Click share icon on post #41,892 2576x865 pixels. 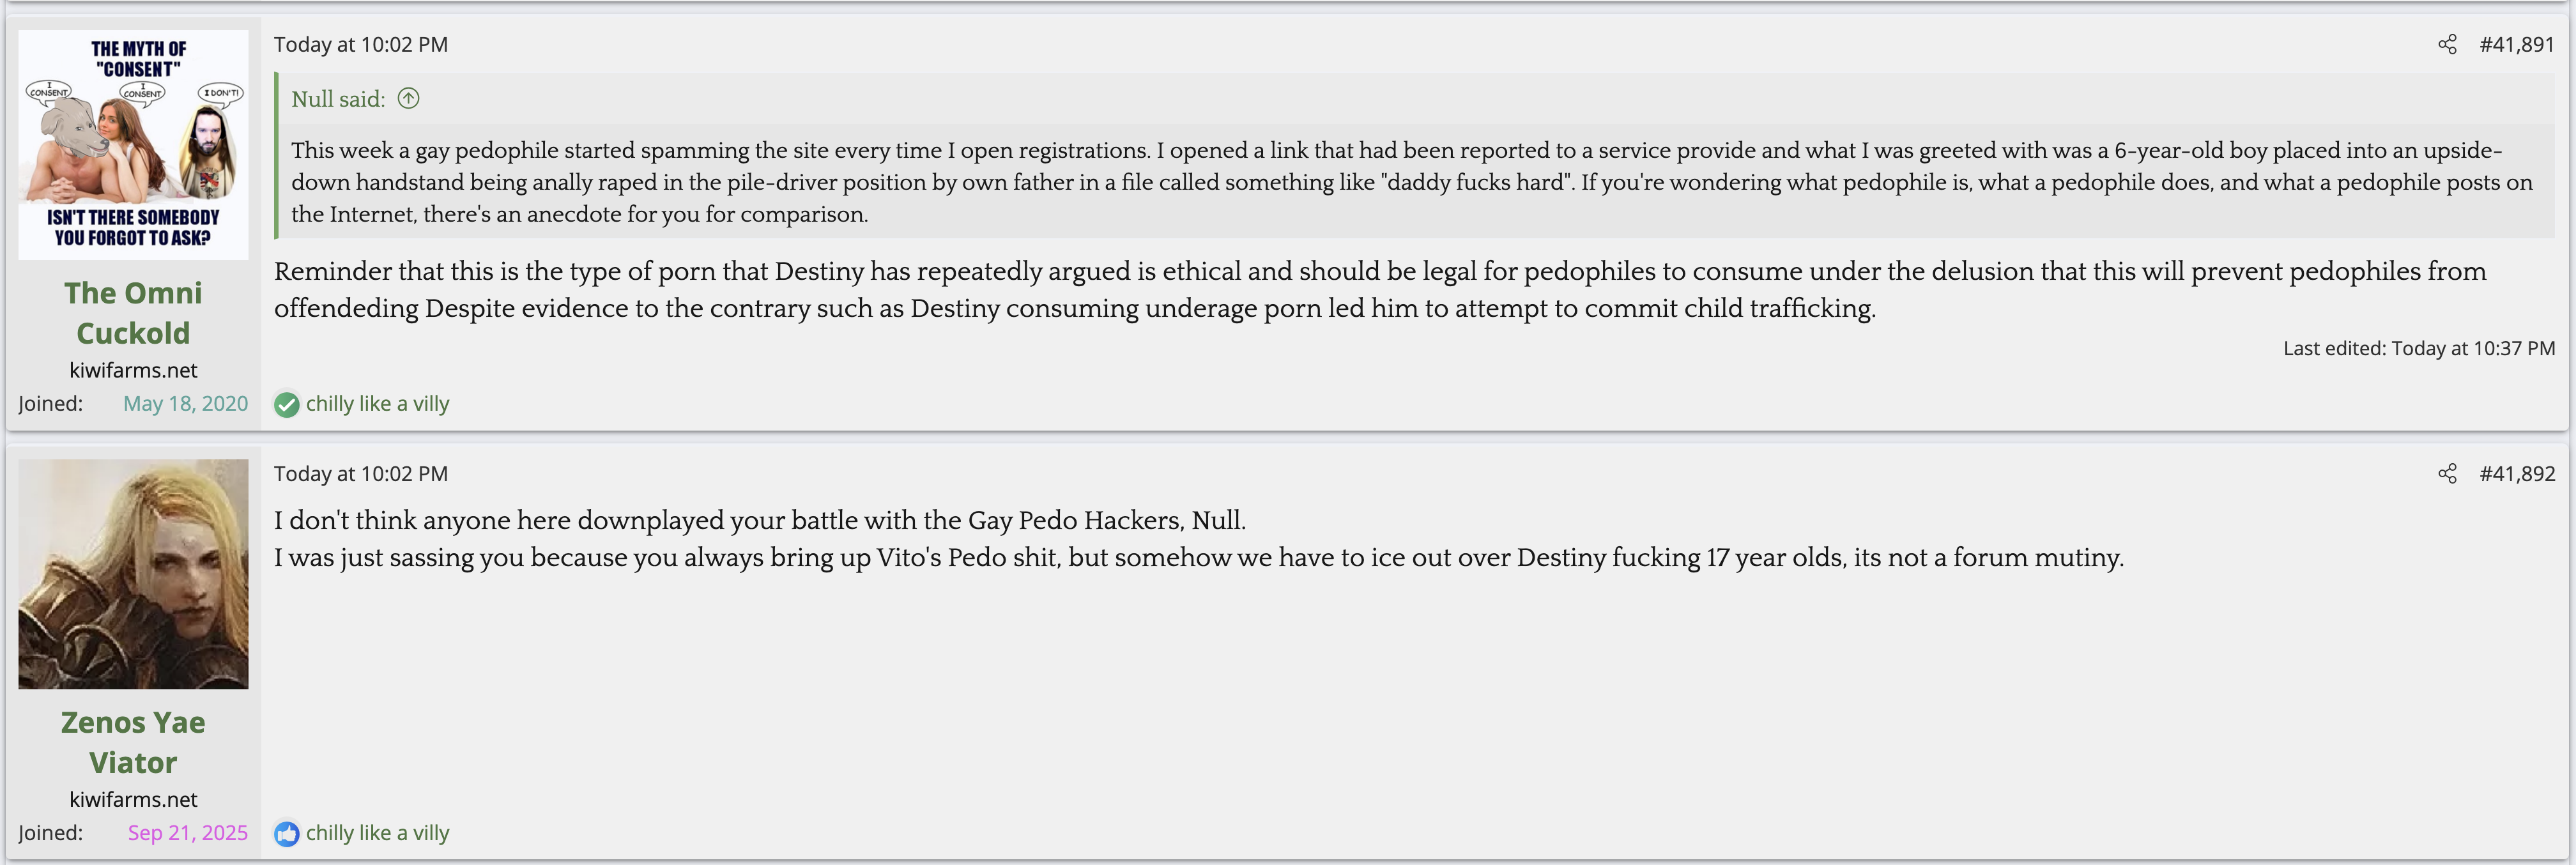tap(2446, 474)
